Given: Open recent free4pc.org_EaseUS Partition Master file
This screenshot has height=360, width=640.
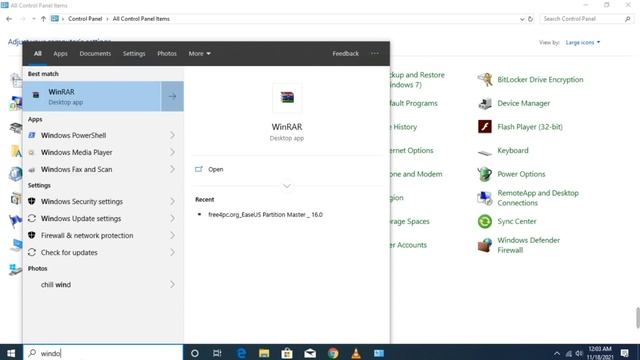Looking at the screenshot, I should [265, 215].
